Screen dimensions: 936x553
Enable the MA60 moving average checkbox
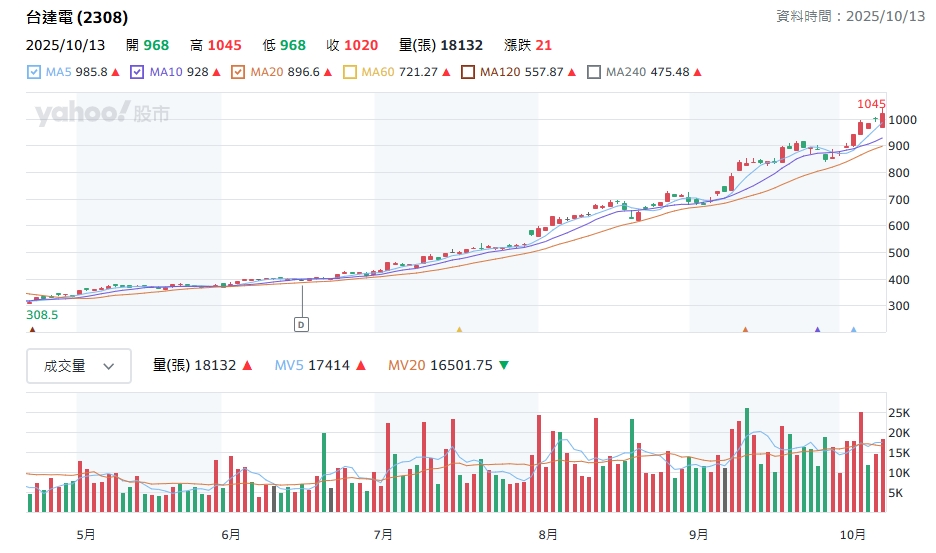[350, 72]
